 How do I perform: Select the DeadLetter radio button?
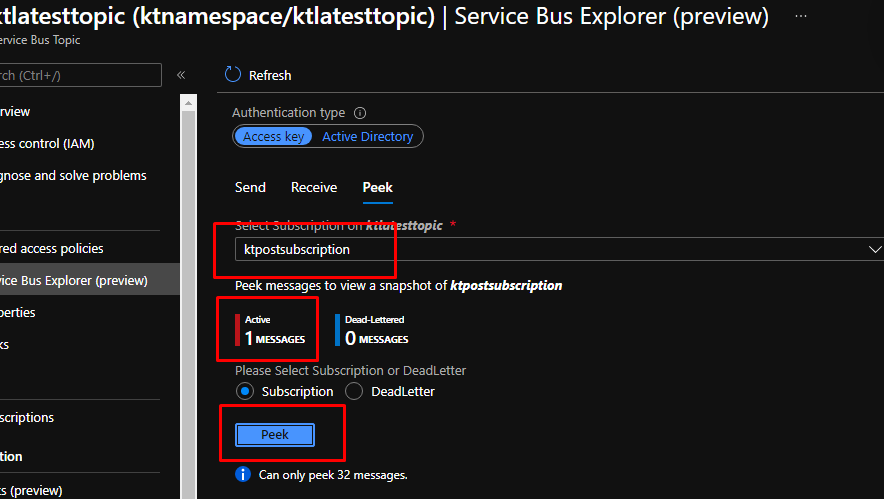click(x=354, y=391)
